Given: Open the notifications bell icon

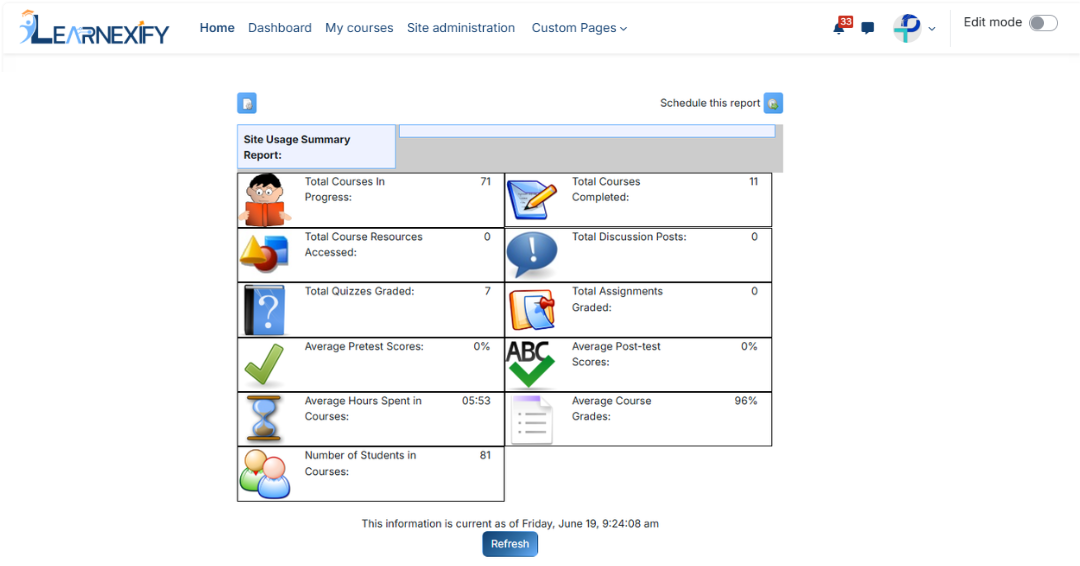Looking at the screenshot, I should (x=839, y=28).
